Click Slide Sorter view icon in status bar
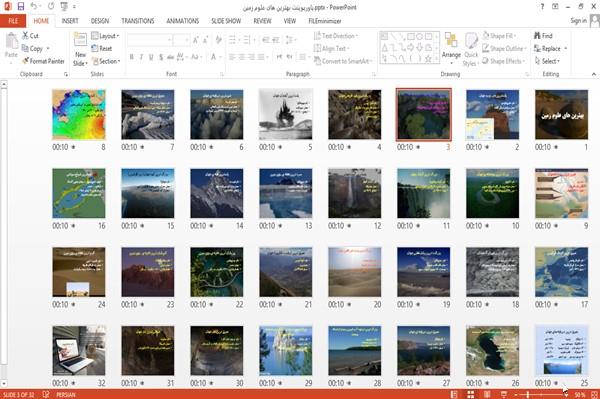 [471, 394]
